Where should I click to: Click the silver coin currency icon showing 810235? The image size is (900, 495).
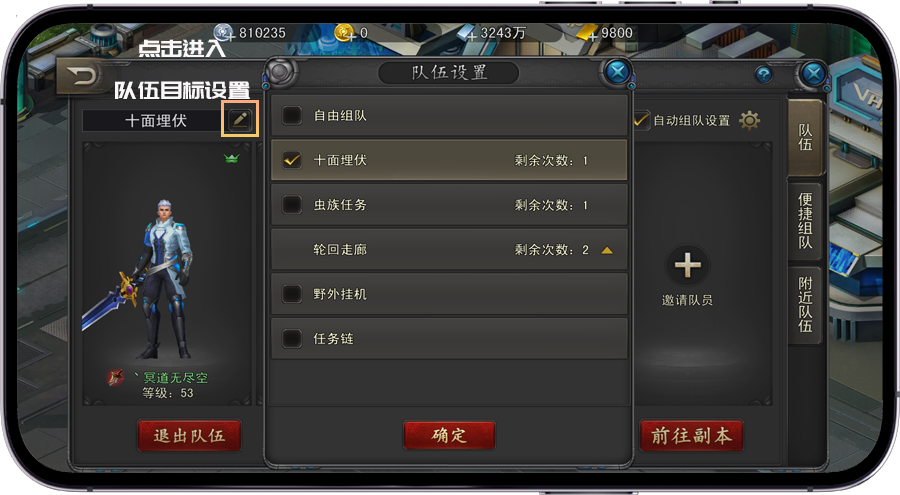[223, 32]
